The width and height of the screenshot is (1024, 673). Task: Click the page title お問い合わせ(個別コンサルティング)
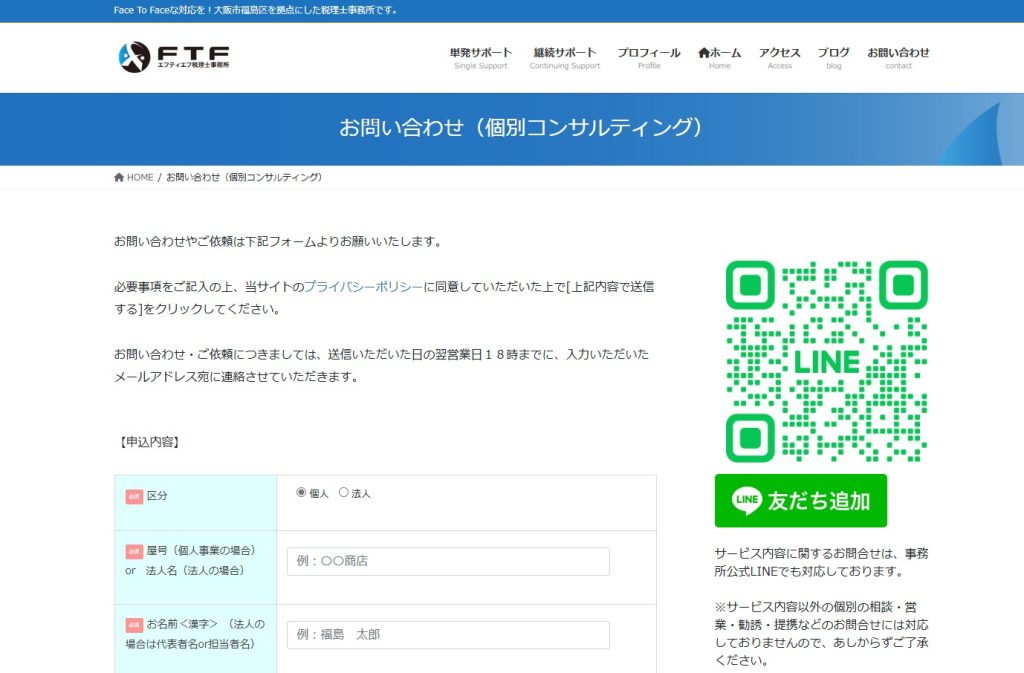click(x=520, y=127)
